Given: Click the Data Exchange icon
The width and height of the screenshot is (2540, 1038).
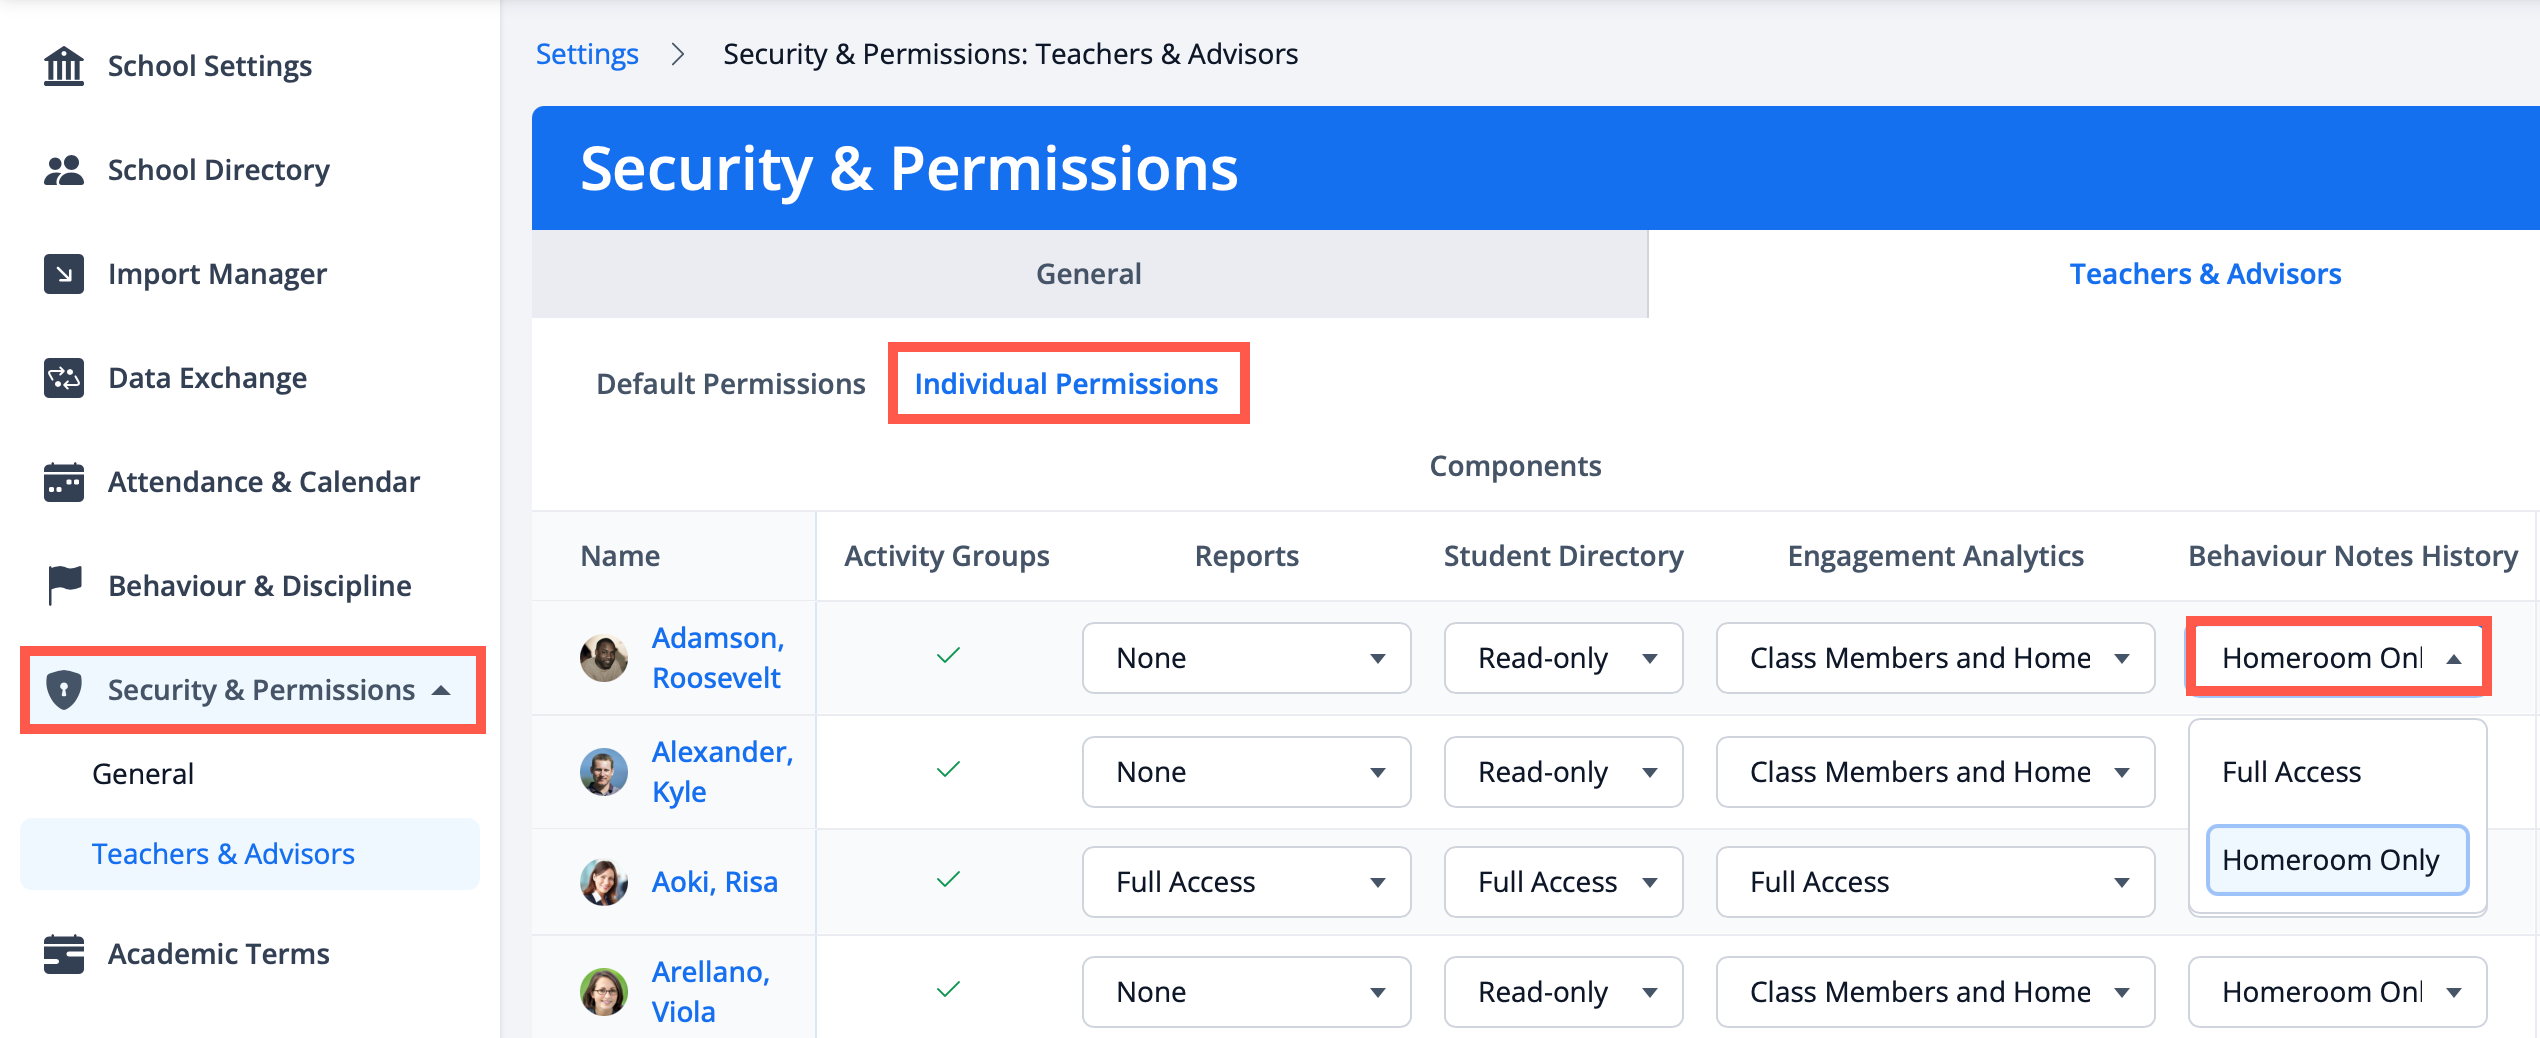Looking at the screenshot, I should (x=64, y=378).
